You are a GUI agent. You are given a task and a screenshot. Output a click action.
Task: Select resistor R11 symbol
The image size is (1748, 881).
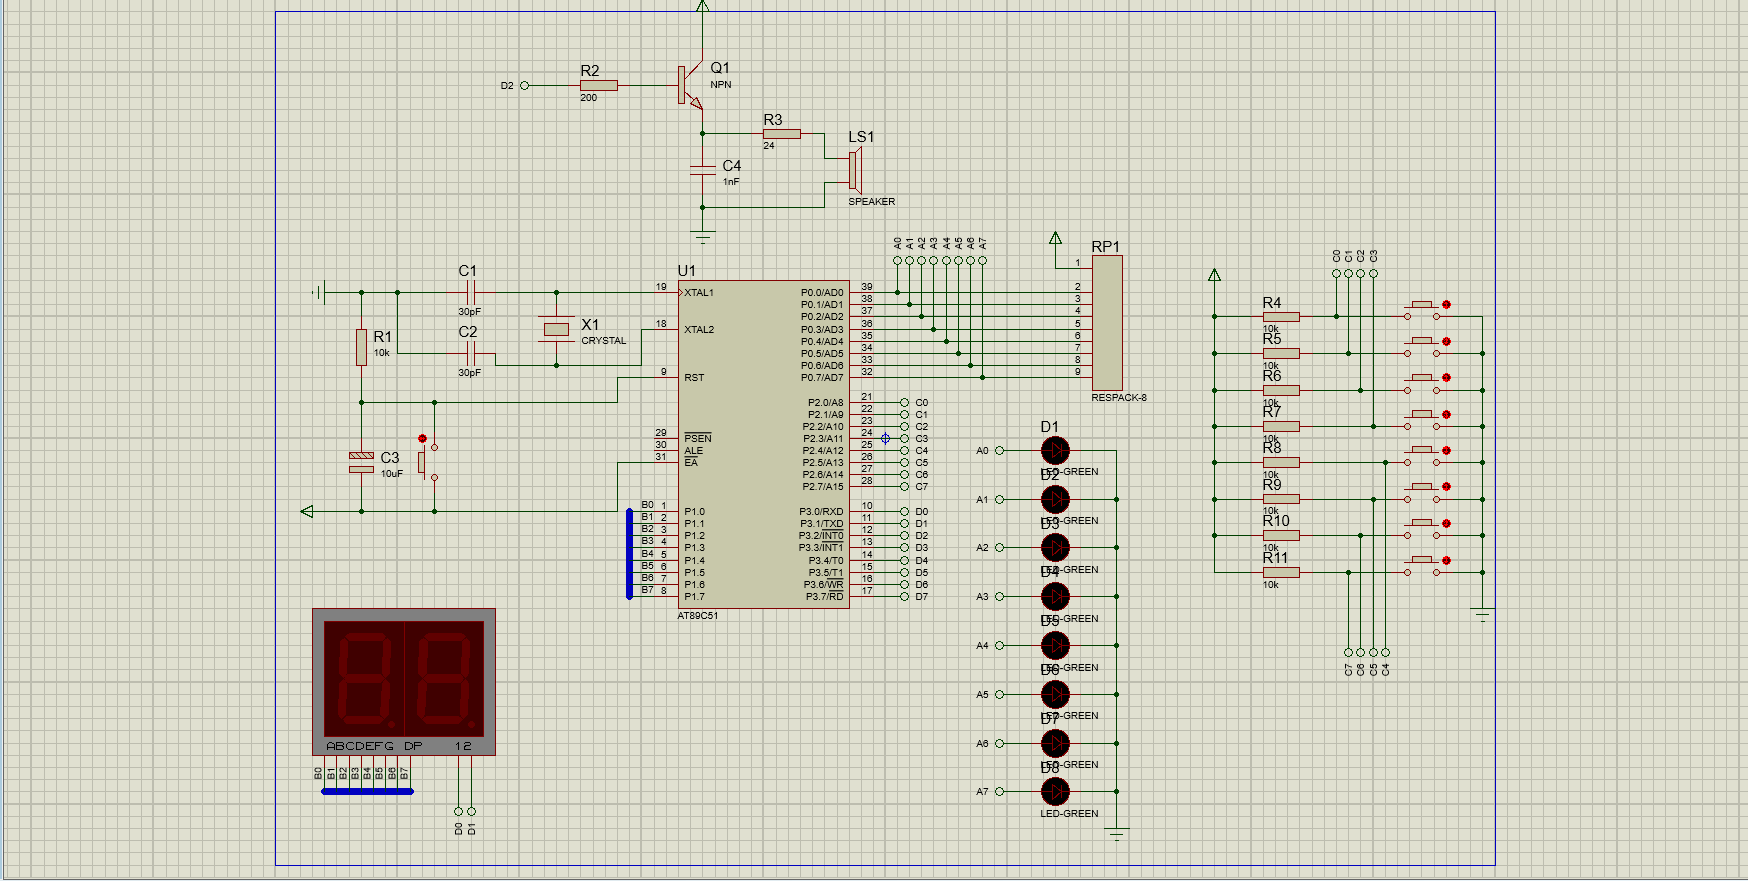[1281, 572]
